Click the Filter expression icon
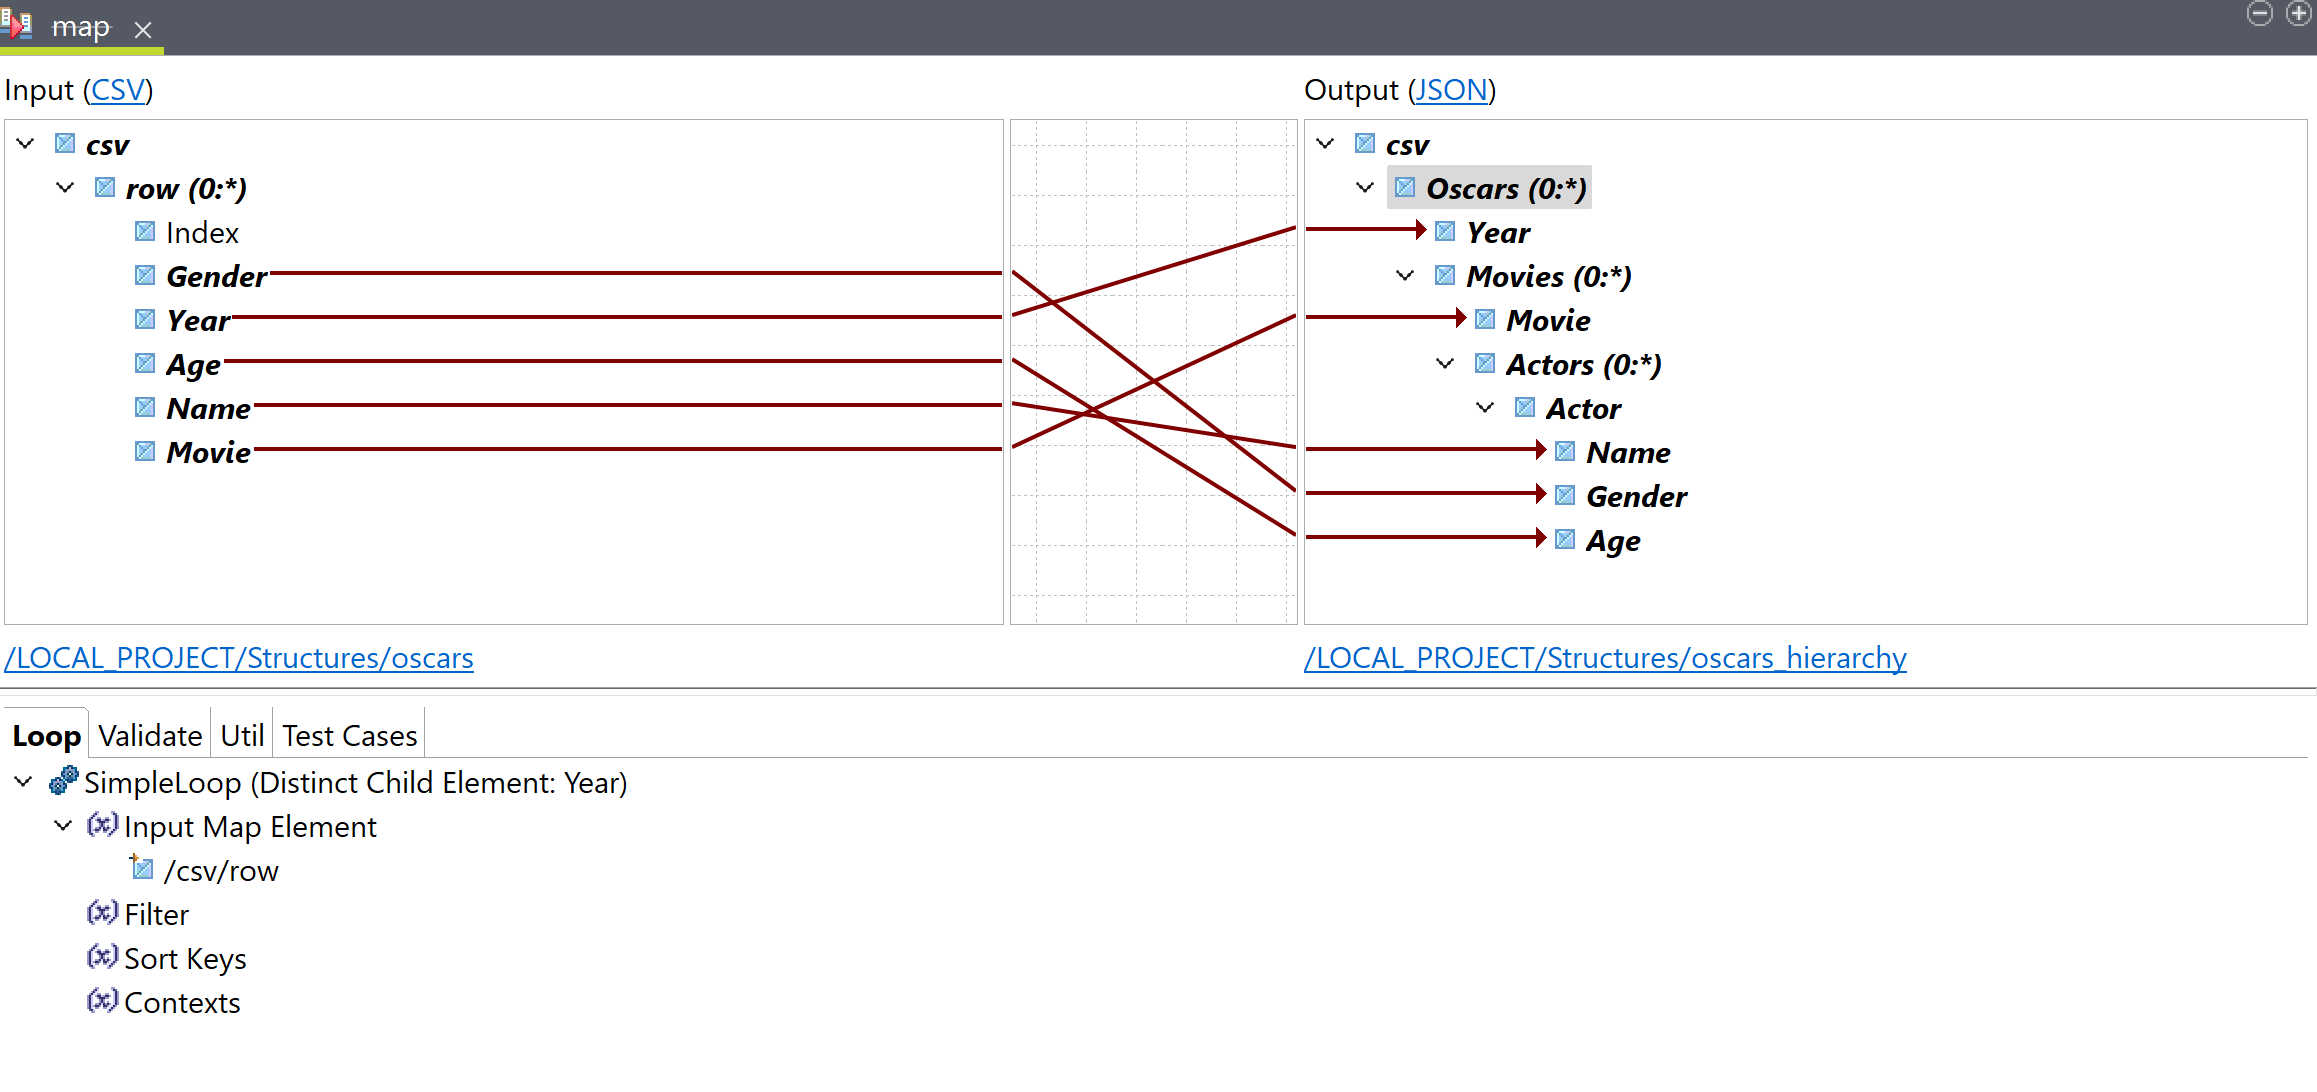The image size is (2317, 1092). click(102, 914)
